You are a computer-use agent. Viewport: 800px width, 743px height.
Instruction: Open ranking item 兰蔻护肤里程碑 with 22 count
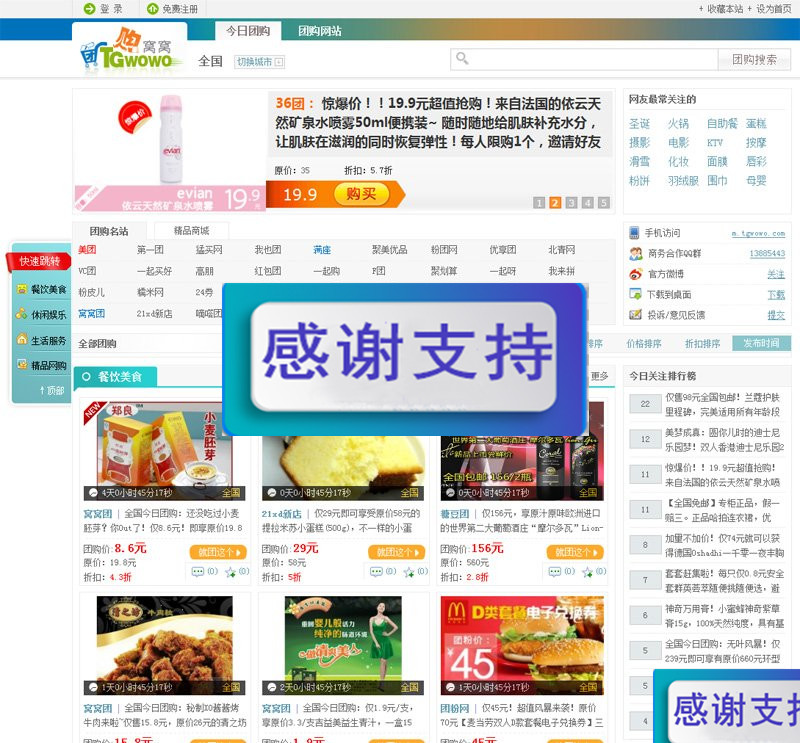click(x=722, y=404)
